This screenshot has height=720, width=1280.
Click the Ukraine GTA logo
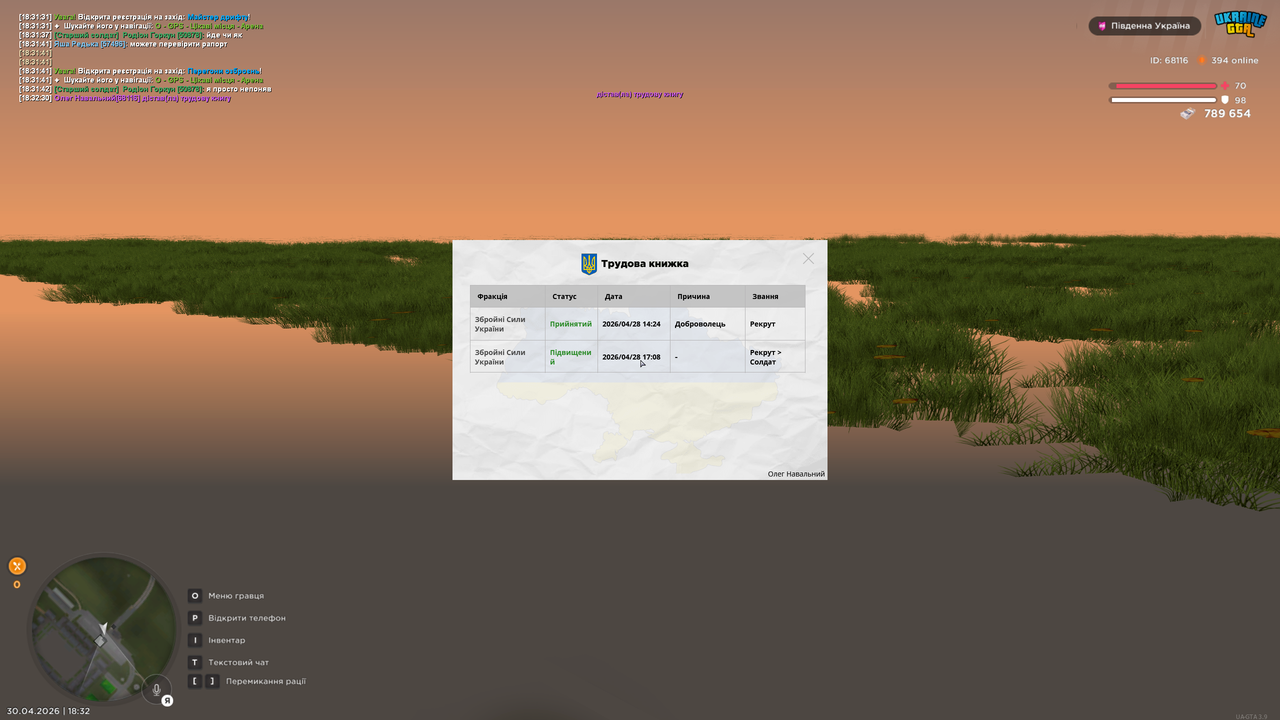1240,24
